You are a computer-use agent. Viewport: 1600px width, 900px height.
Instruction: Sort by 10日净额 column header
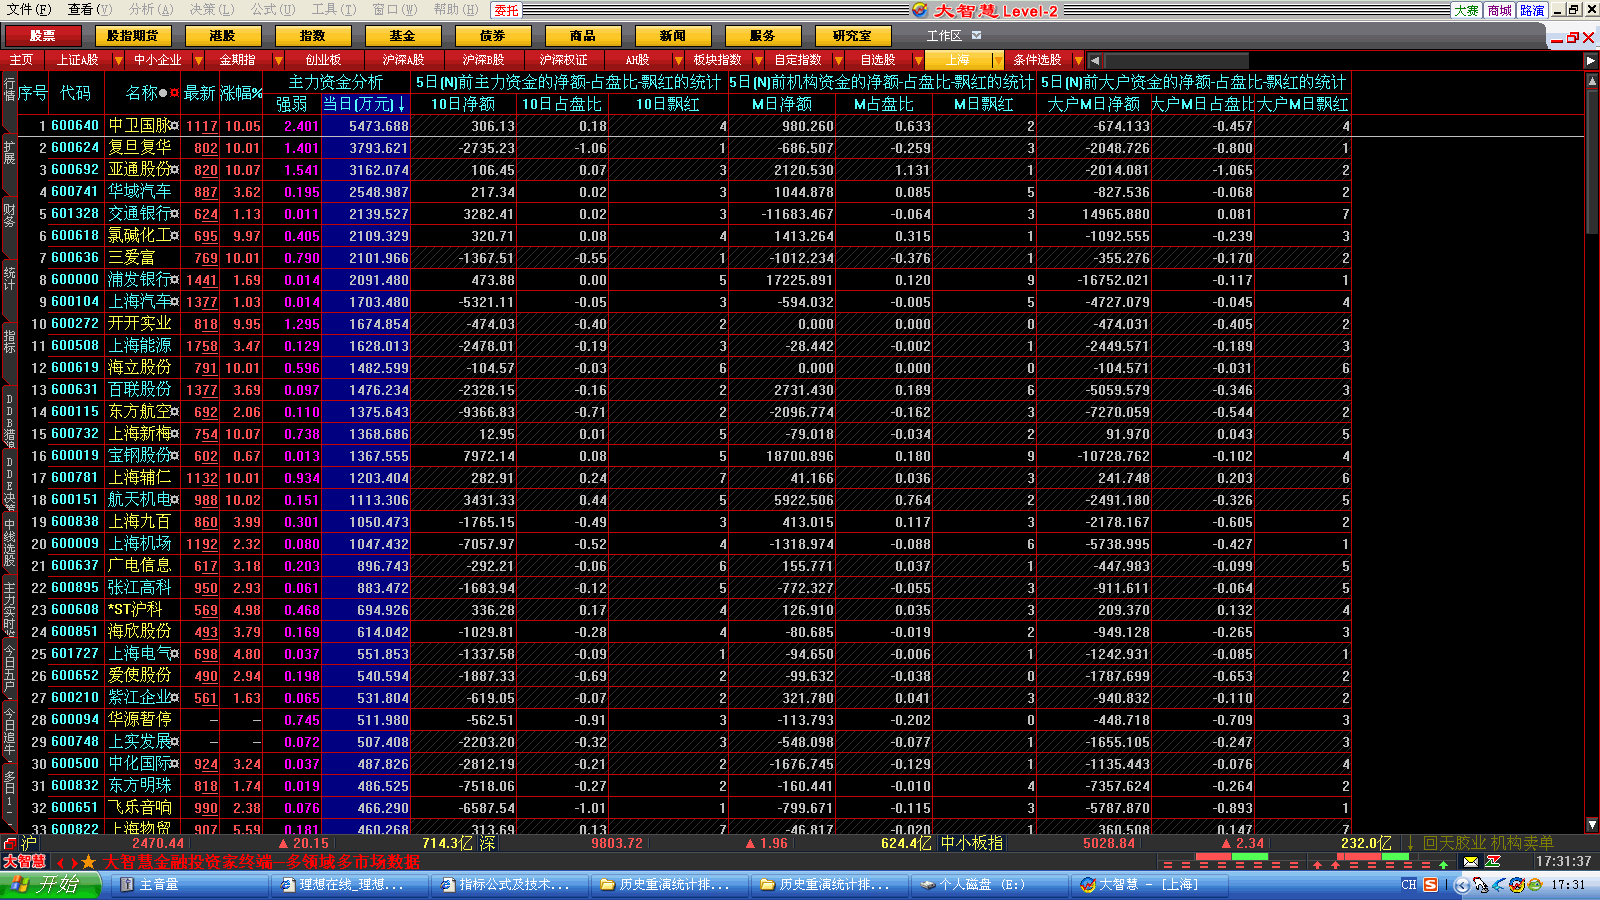463,104
